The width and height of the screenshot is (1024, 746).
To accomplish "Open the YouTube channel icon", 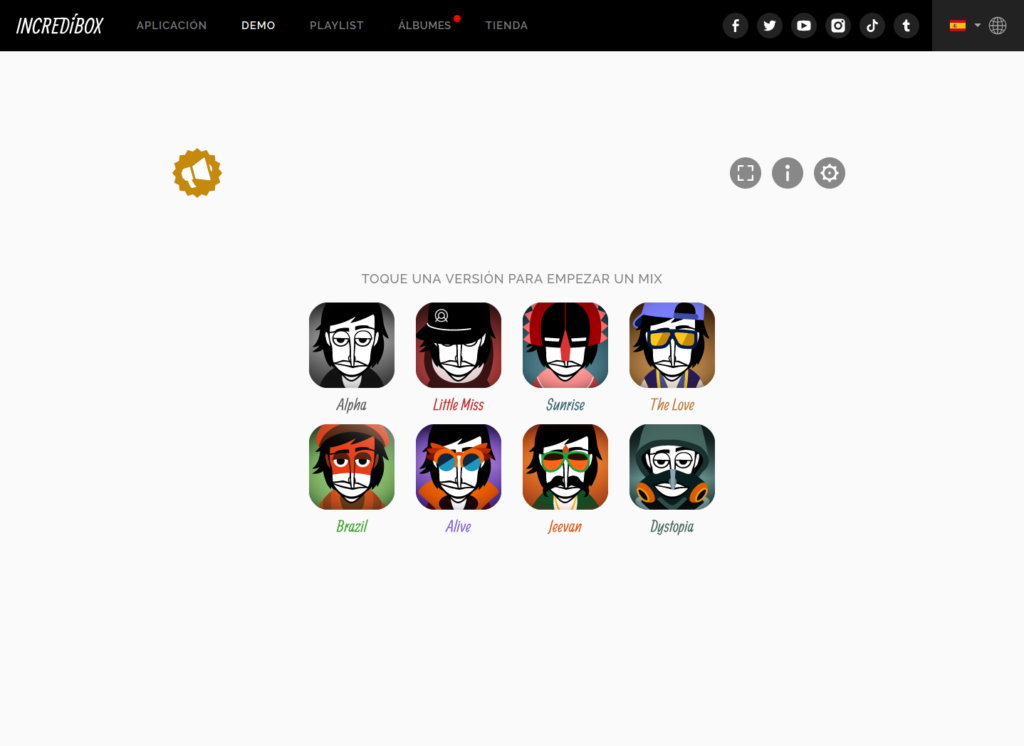I will 804,25.
